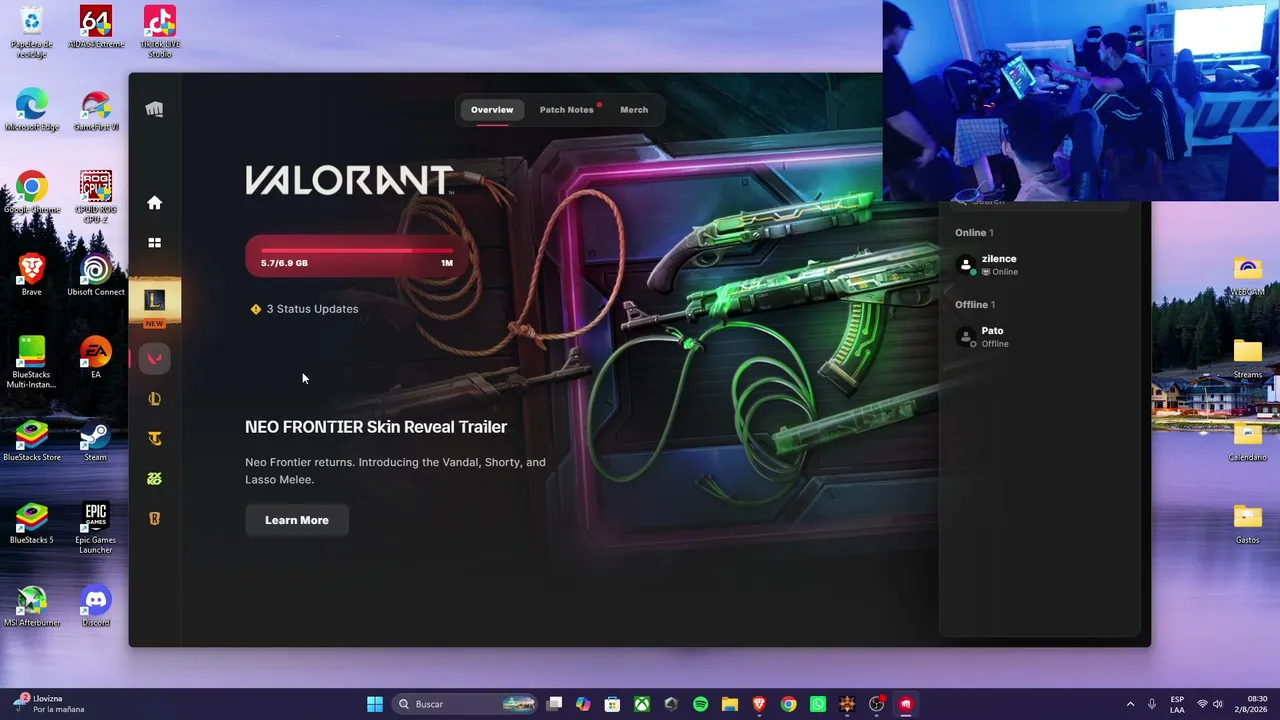Select the MSI Afterburner desktop shortcut
Viewport: 1280px width, 720px height.
coord(32,606)
